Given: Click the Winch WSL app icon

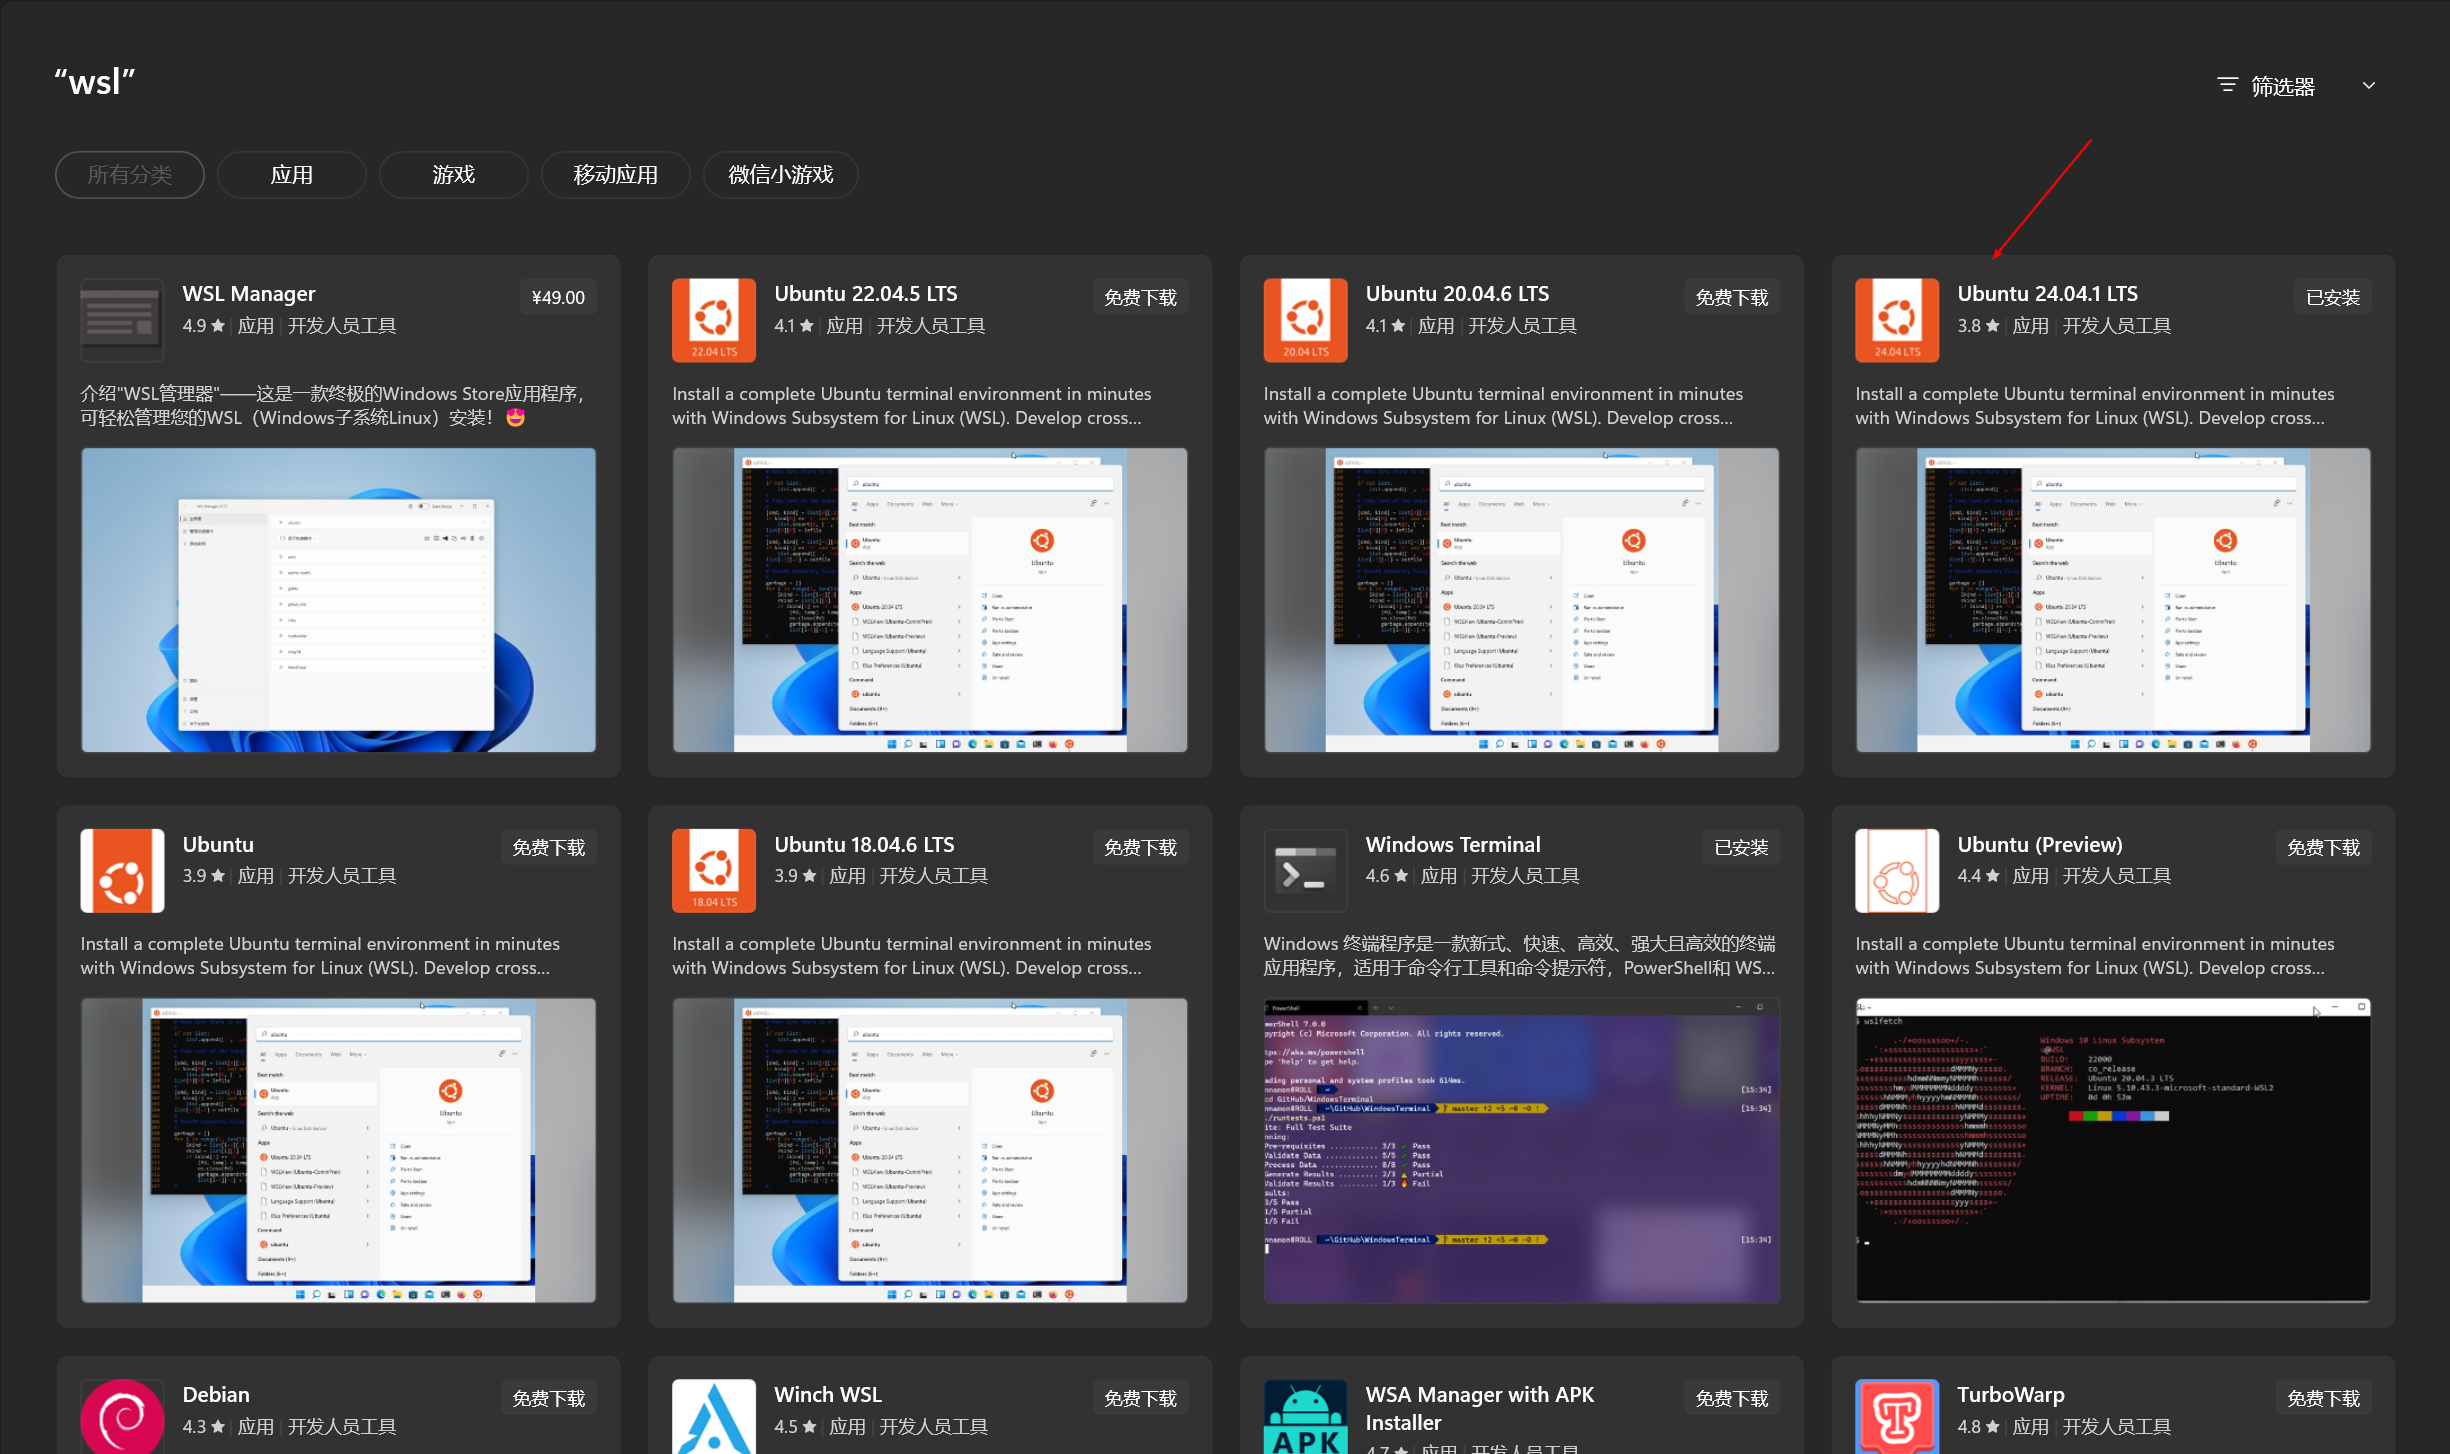Looking at the screenshot, I should pos(713,1418).
